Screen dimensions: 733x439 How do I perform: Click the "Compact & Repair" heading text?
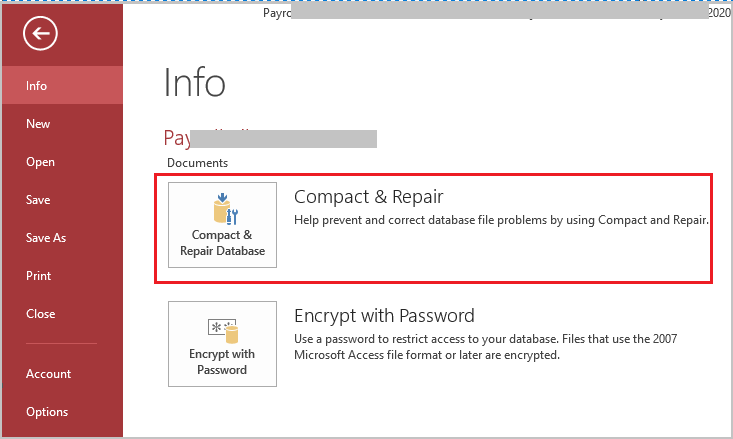[368, 196]
